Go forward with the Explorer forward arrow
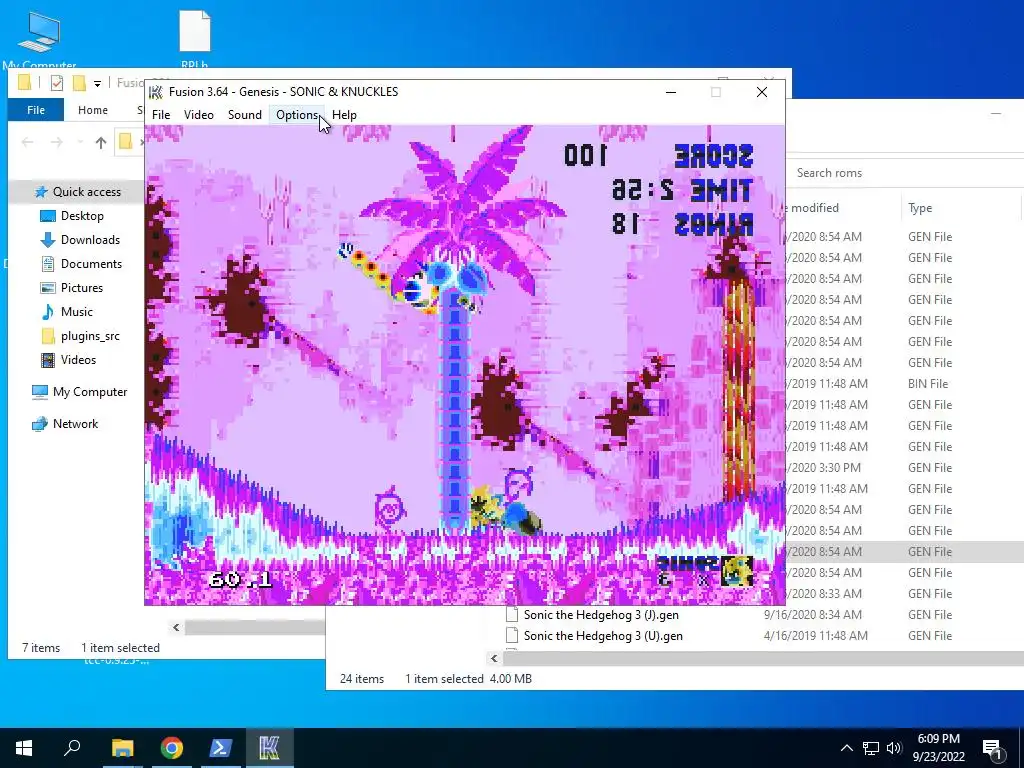 pos(57,142)
